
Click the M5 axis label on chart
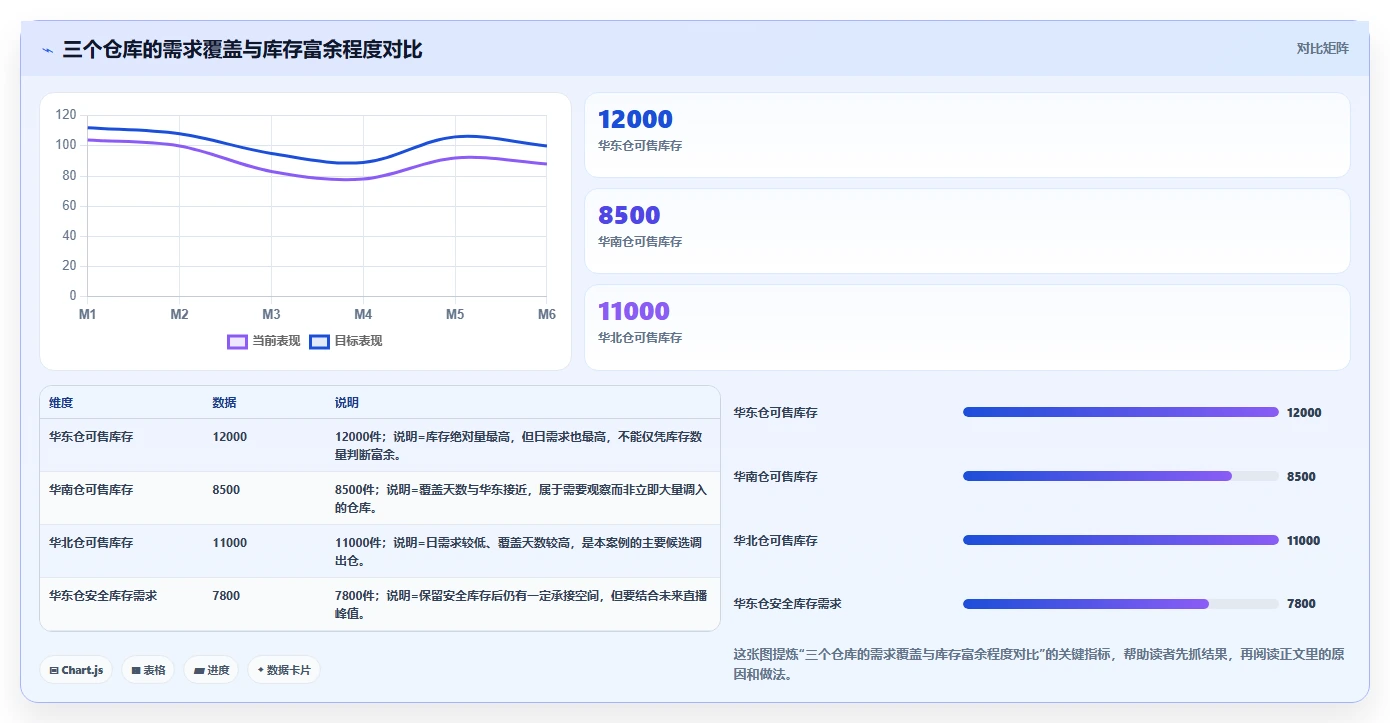pyautogui.click(x=455, y=314)
